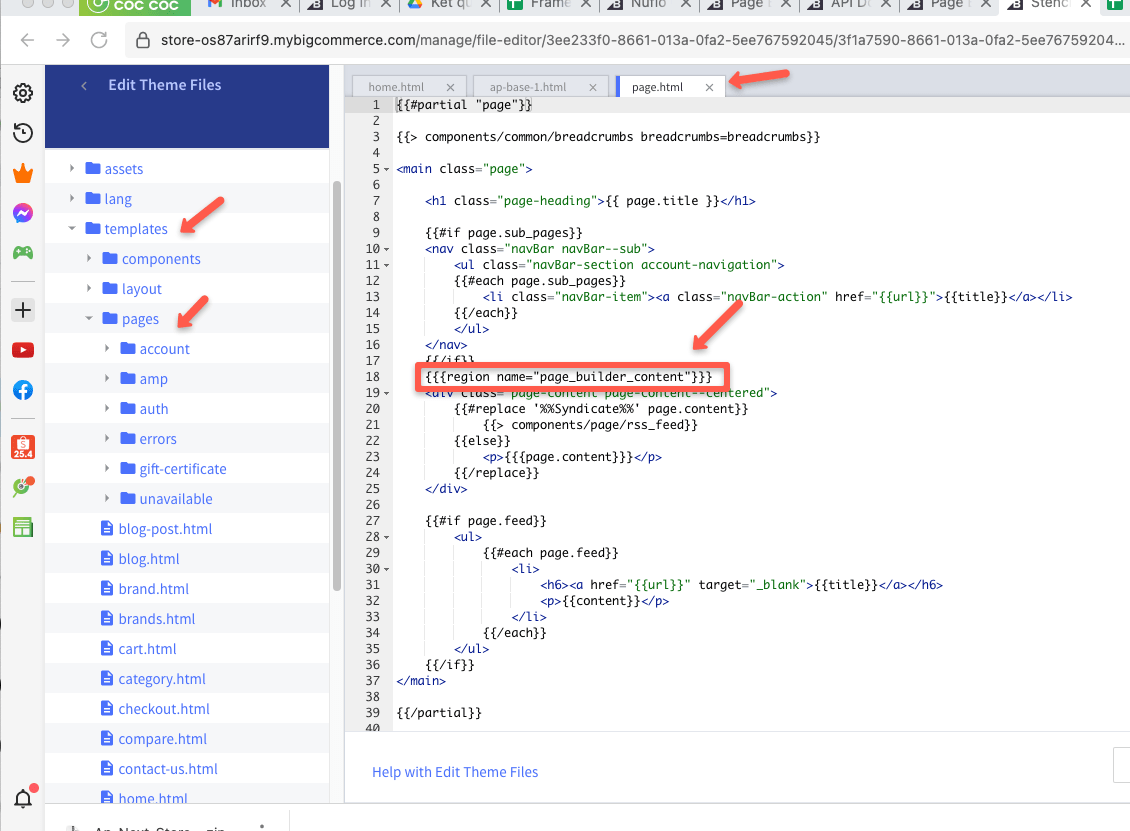Open Help with Edit Theme Files link
The image size is (1130, 831).
(455, 772)
